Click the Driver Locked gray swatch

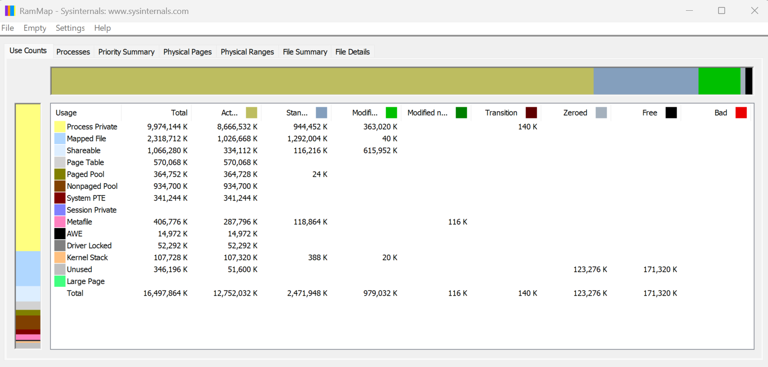click(x=60, y=245)
